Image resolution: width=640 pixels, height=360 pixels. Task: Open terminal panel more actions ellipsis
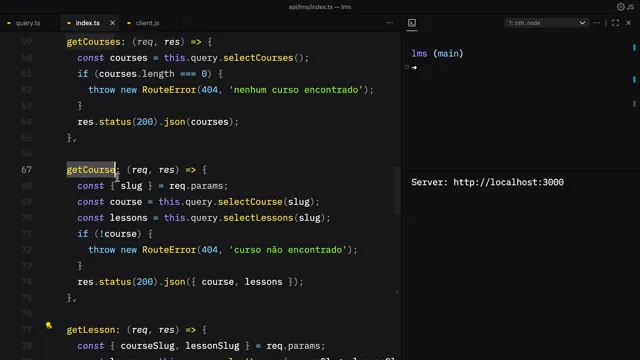(596, 23)
